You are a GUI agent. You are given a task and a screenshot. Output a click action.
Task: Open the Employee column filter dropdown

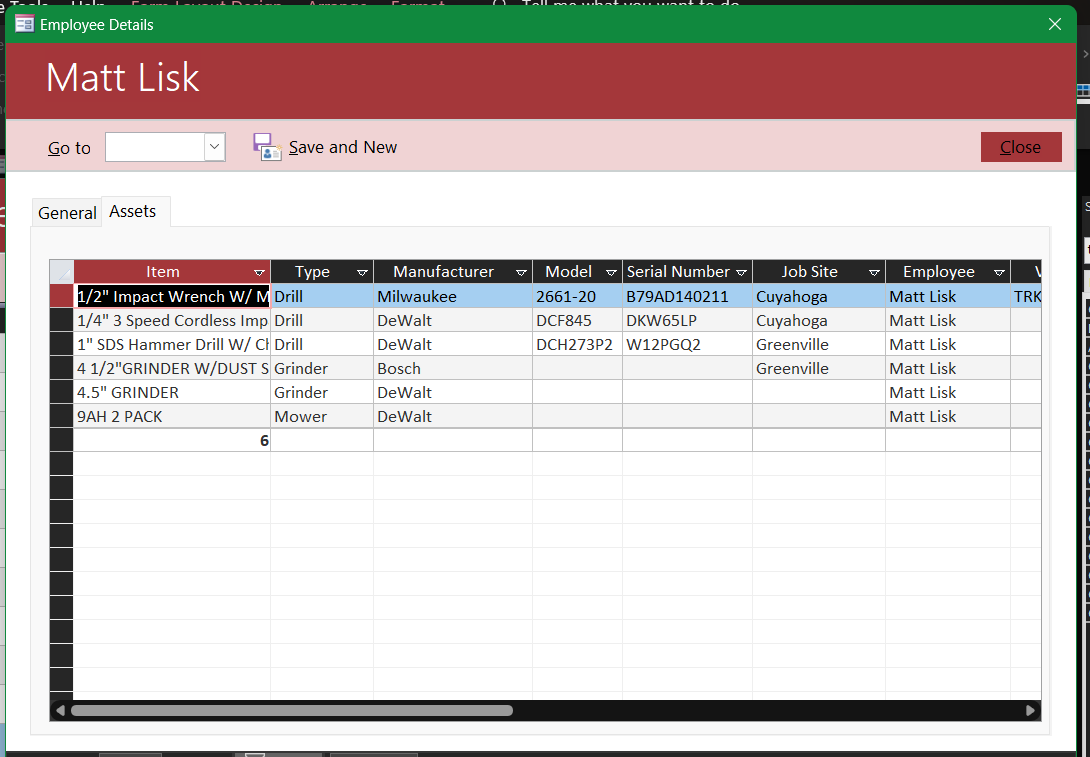1000,272
